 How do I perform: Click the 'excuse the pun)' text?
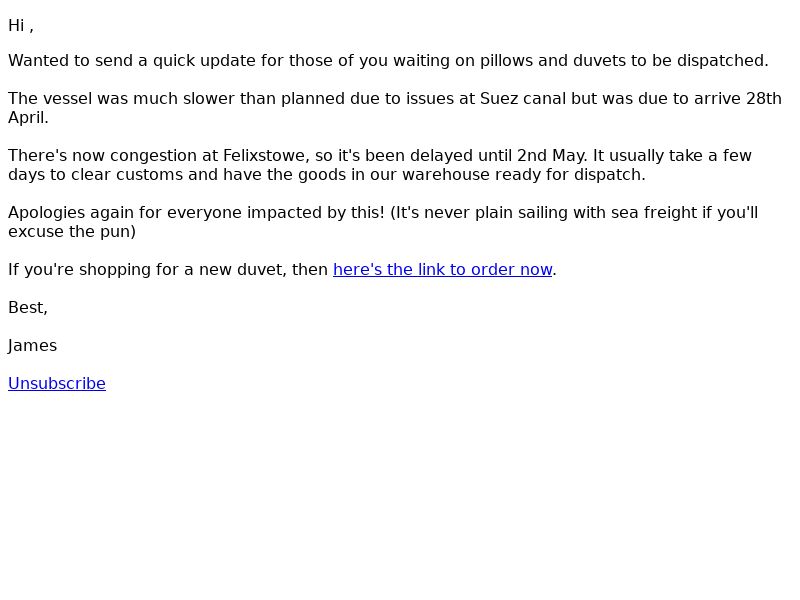pyautogui.click(x=72, y=232)
